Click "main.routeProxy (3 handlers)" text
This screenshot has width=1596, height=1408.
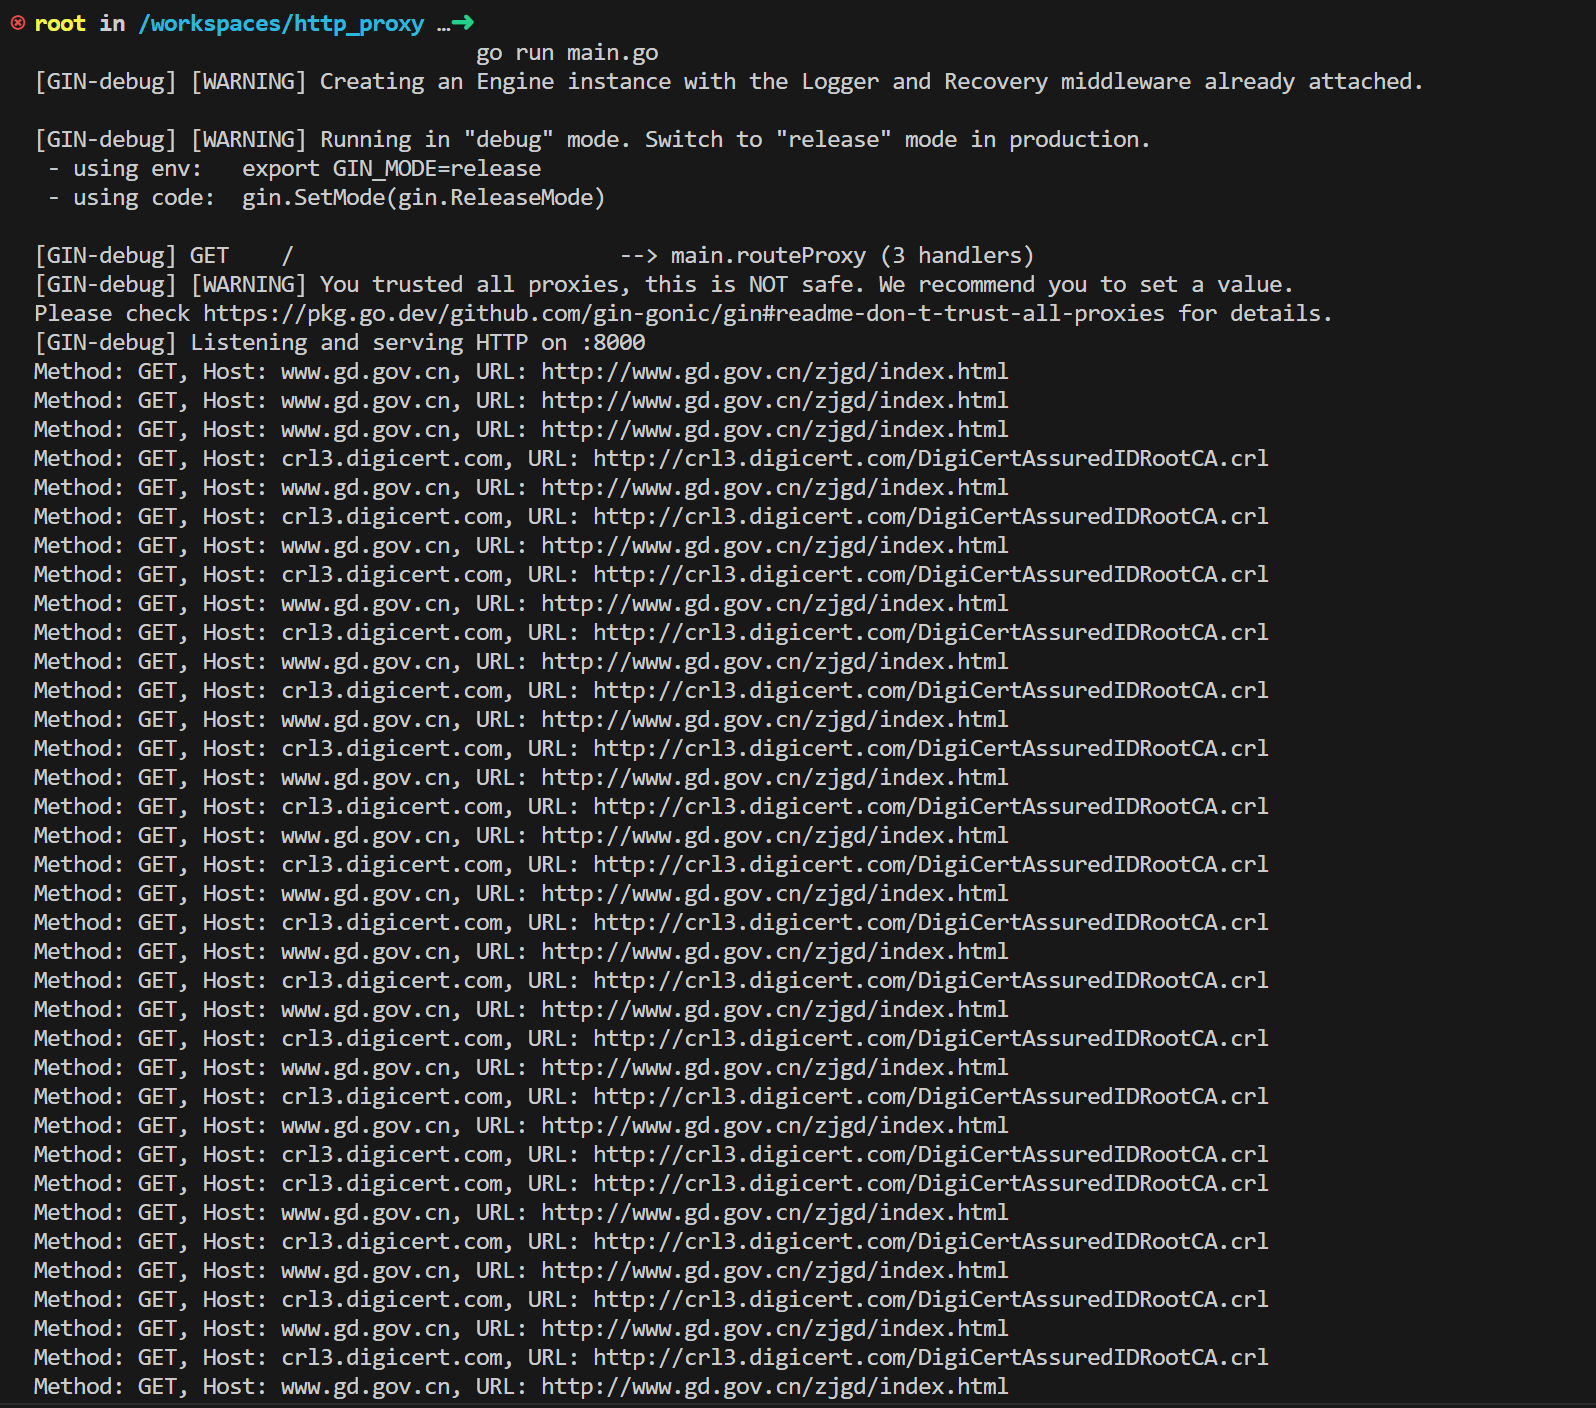pos(852,256)
